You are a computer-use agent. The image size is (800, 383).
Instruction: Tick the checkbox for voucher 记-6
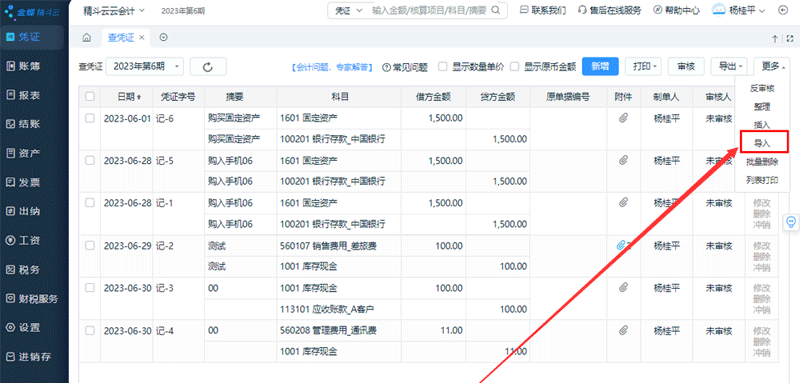click(90, 118)
